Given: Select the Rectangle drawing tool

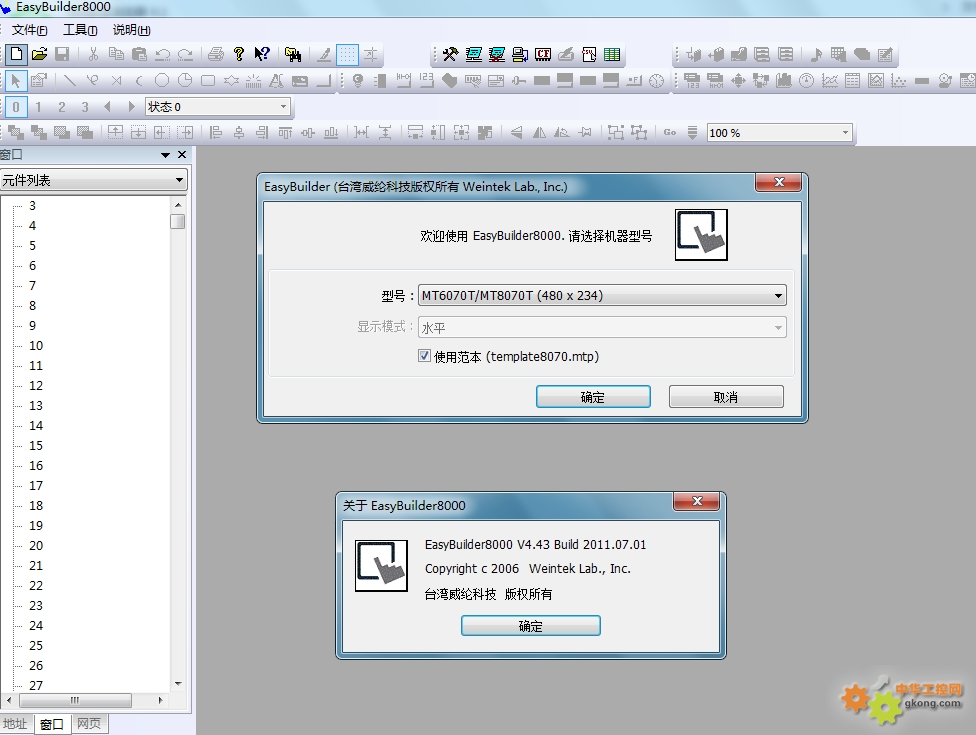Looking at the screenshot, I should [208, 81].
